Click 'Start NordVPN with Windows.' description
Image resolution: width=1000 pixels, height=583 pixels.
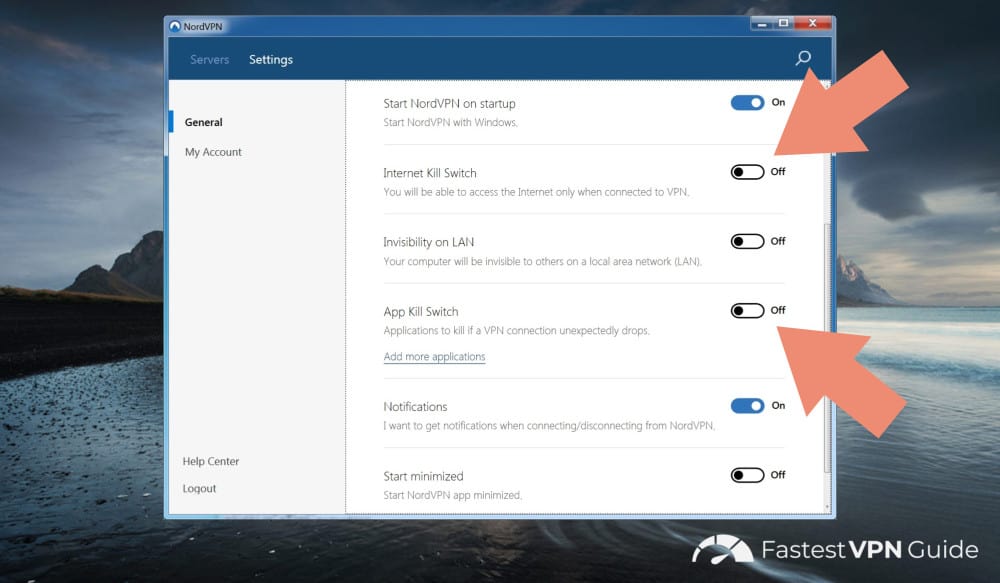click(x=450, y=122)
